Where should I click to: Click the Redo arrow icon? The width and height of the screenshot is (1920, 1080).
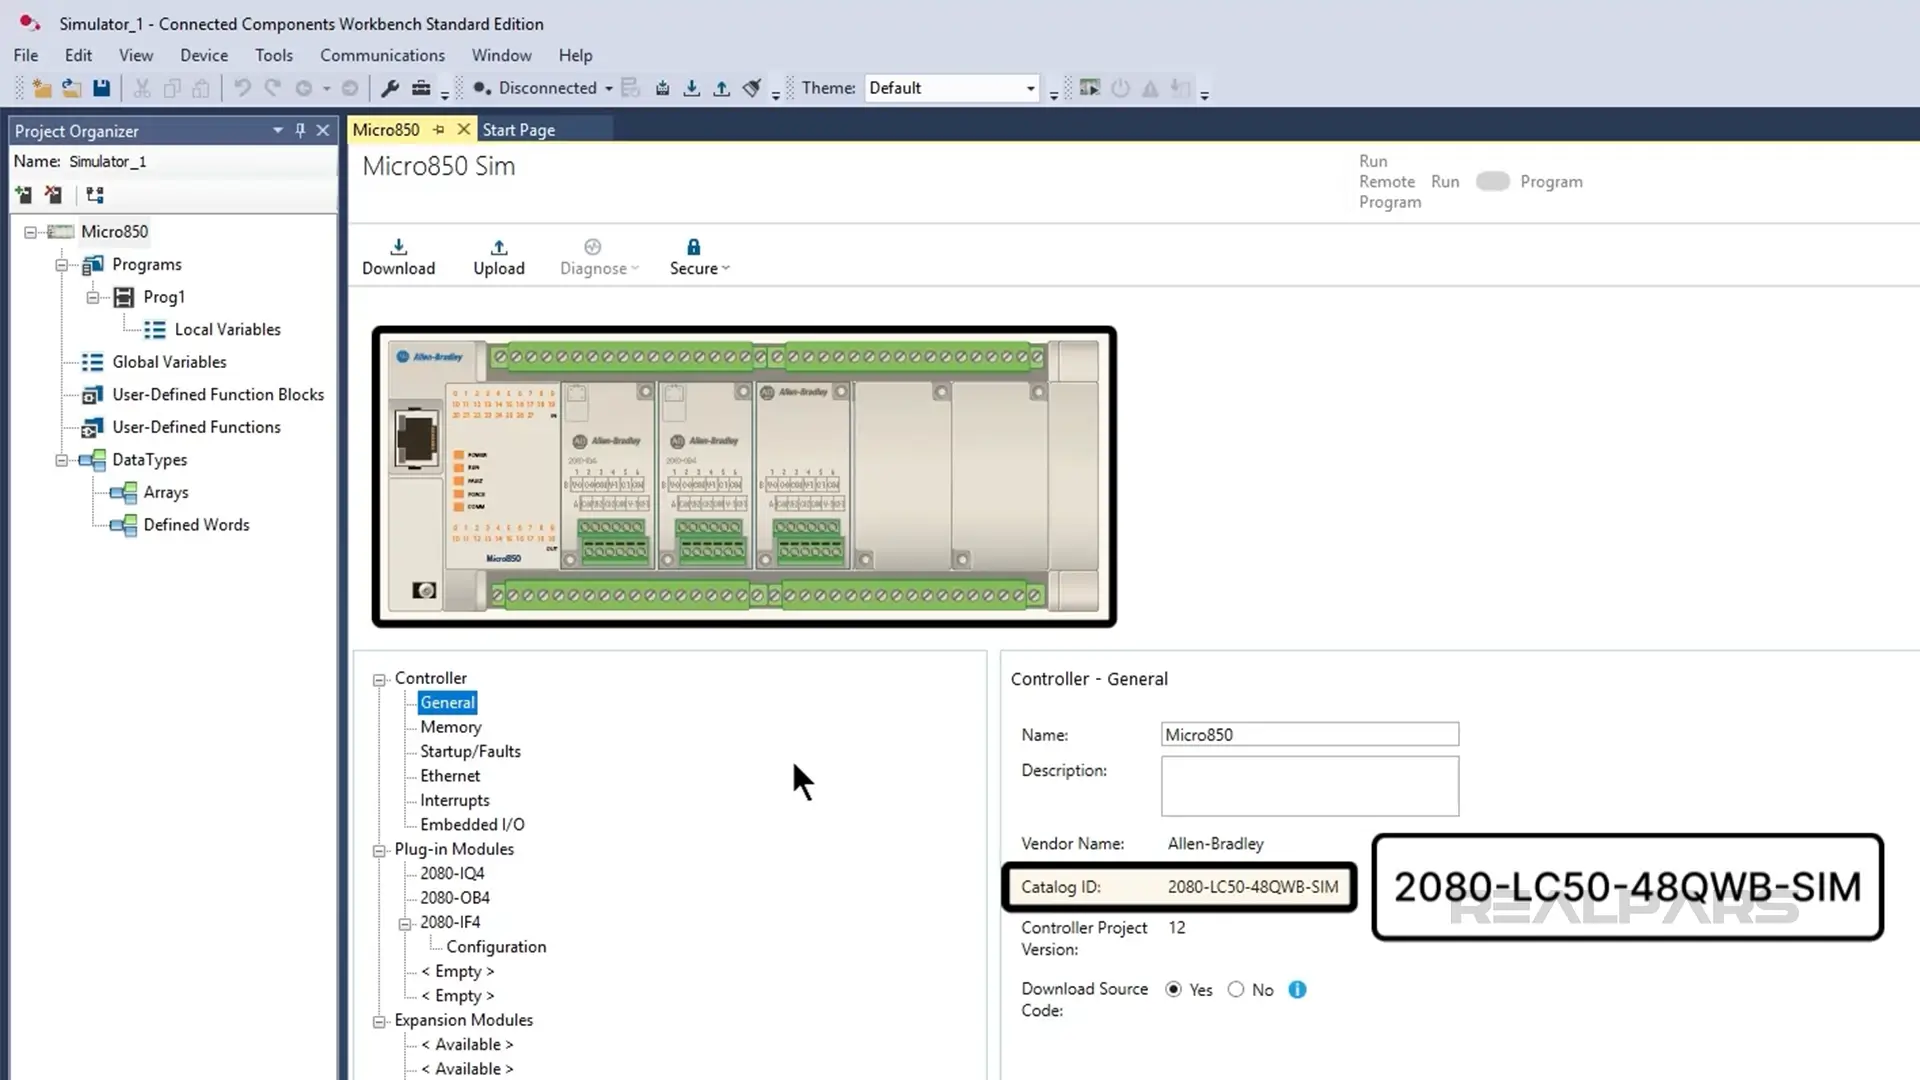[x=272, y=88]
